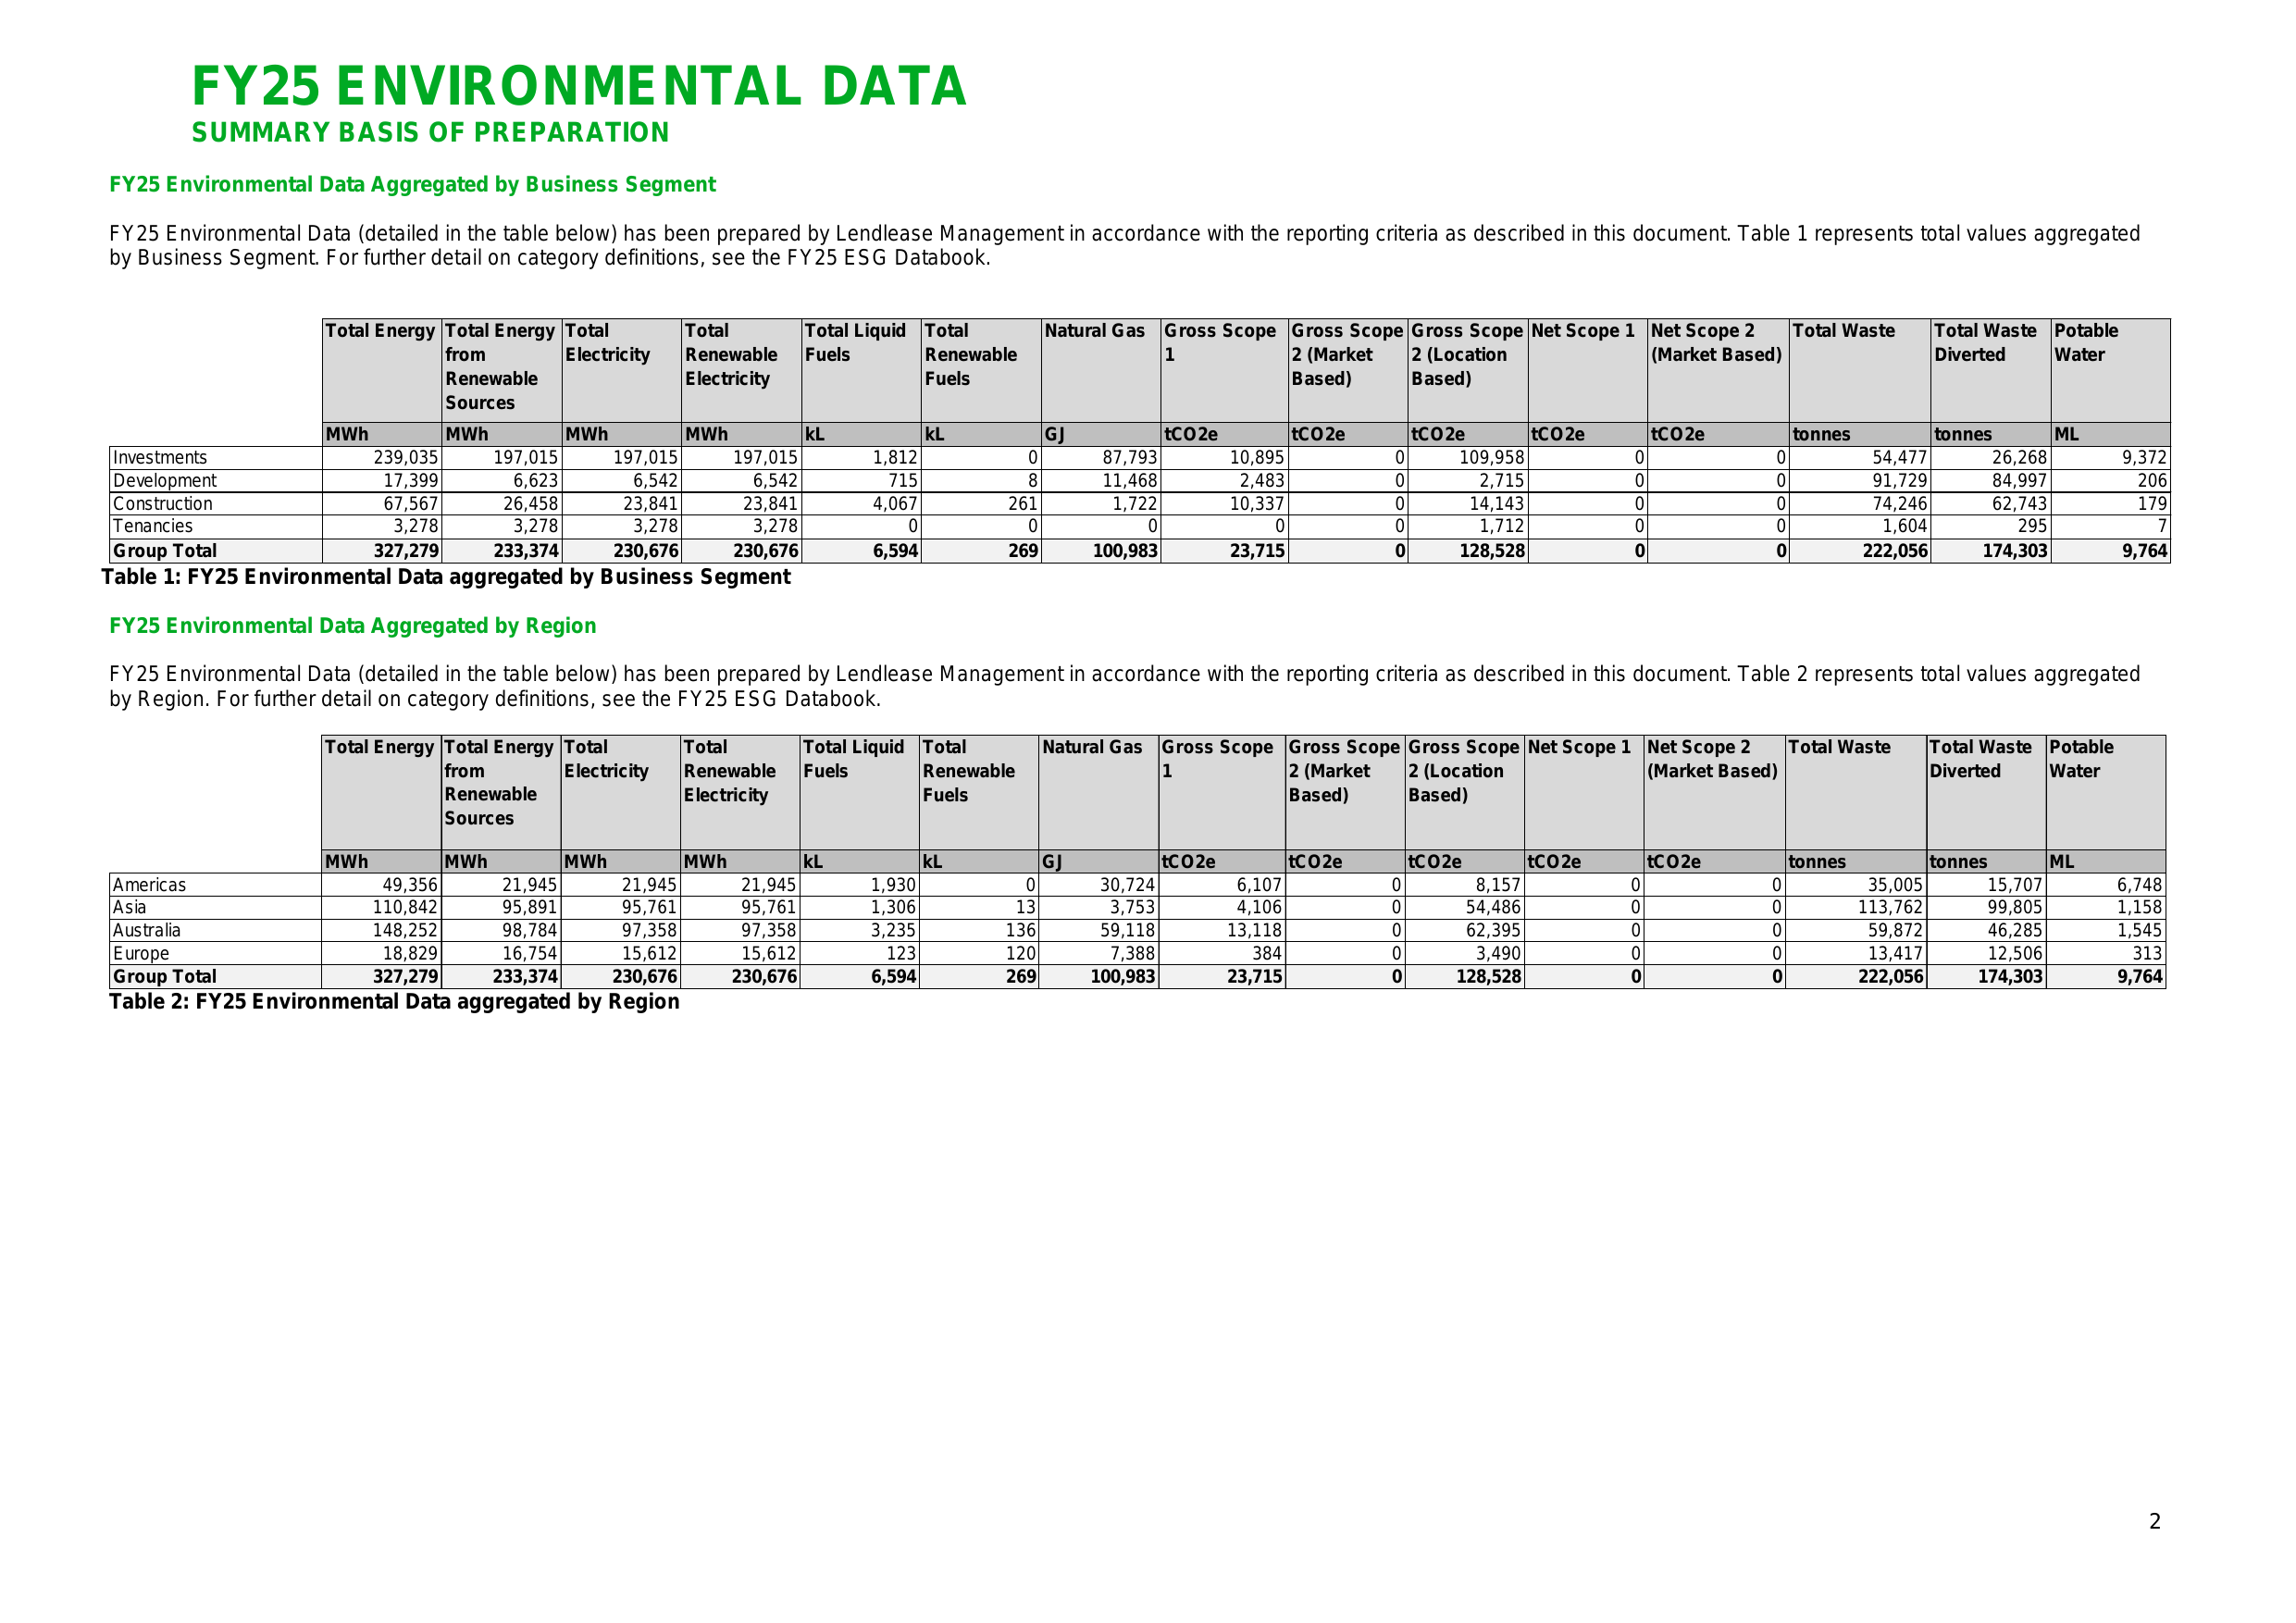Select Europe Natural Gas value "7,388"
Image resolution: width=2296 pixels, height=1623 pixels.
[x=1132, y=954]
